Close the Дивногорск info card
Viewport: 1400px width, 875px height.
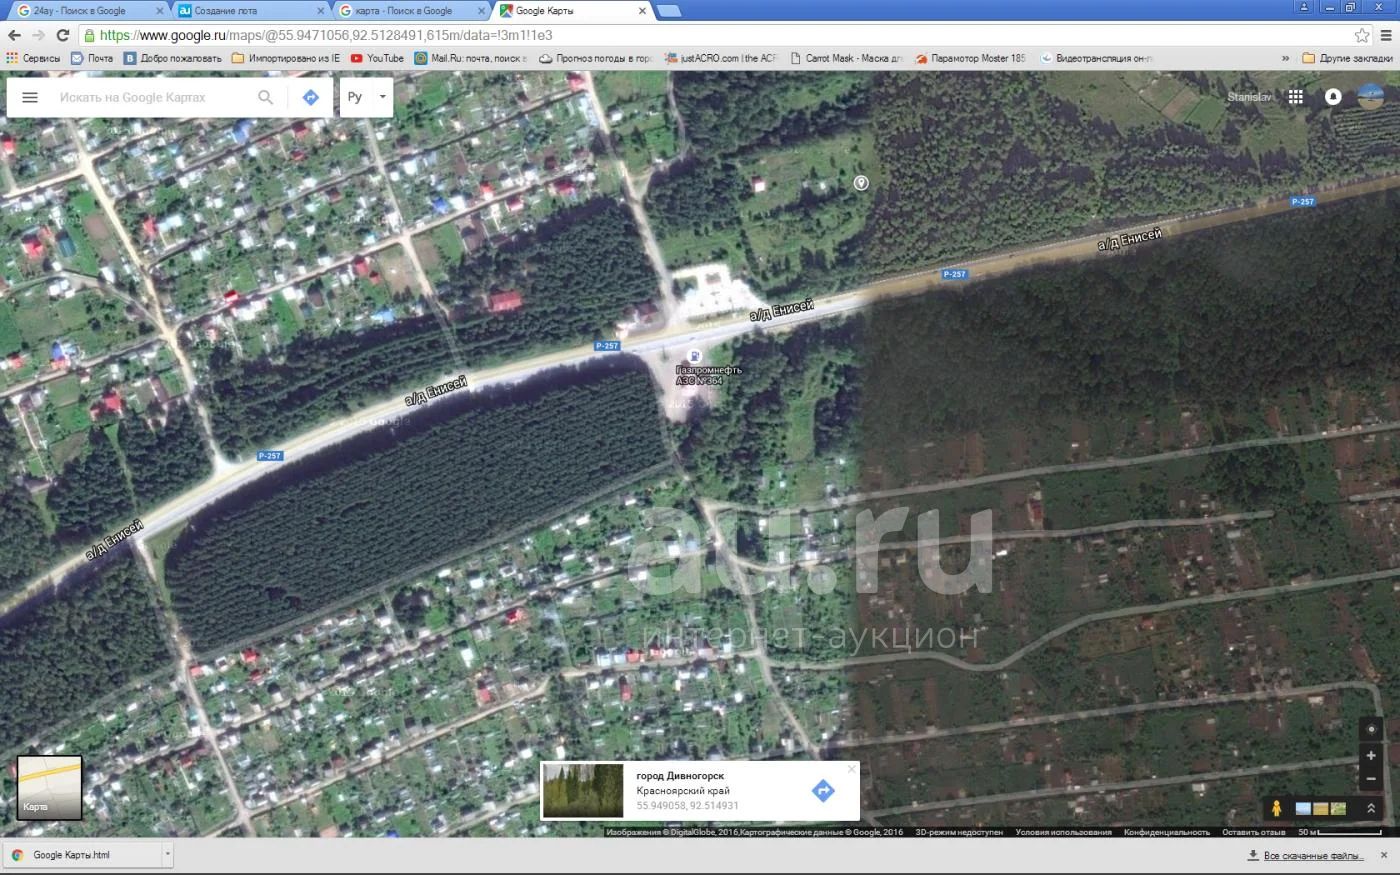[851, 769]
